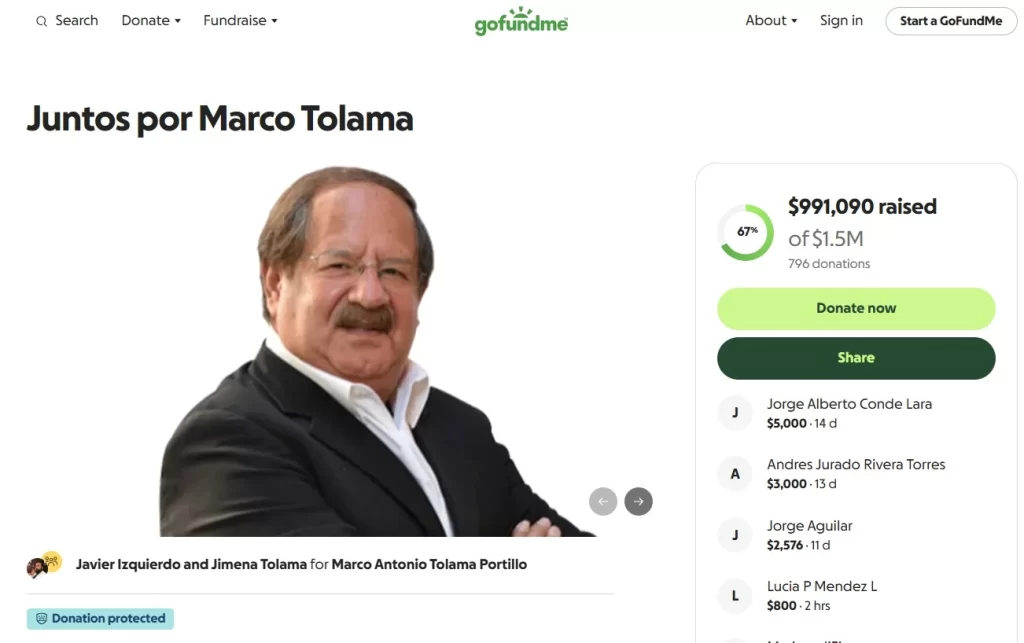Open the Fundraise dropdown menu
Image resolution: width=1024 pixels, height=643 pixels.
240,21
